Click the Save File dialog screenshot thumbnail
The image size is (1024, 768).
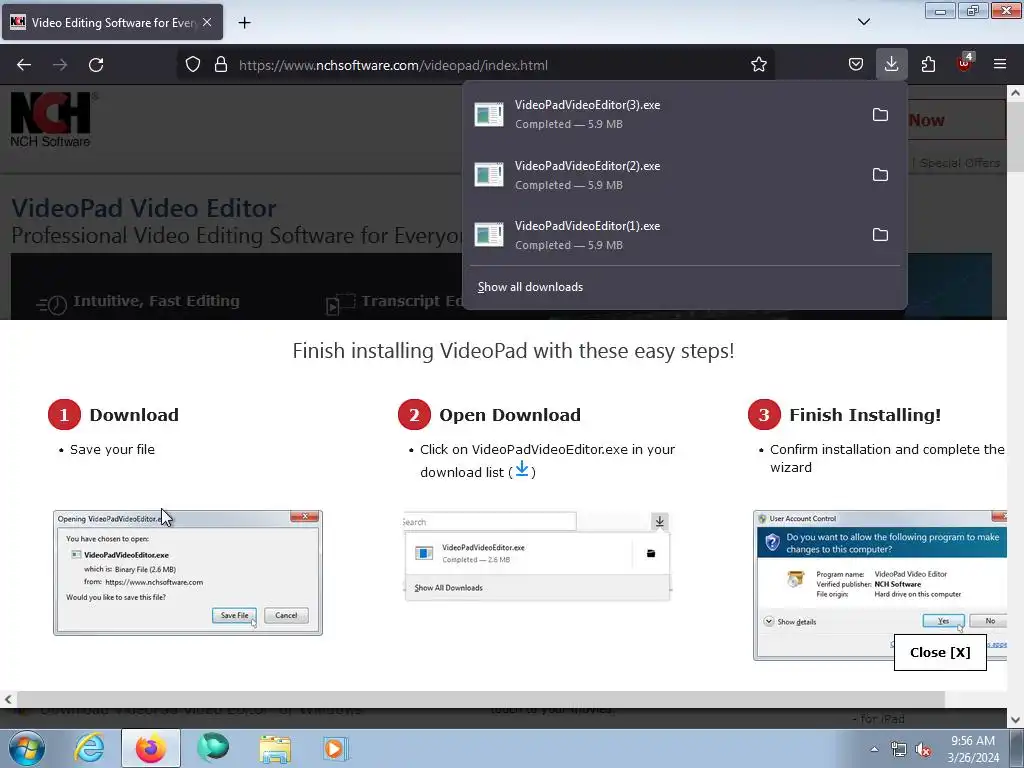pyautogui.click(x=188, y=572)
